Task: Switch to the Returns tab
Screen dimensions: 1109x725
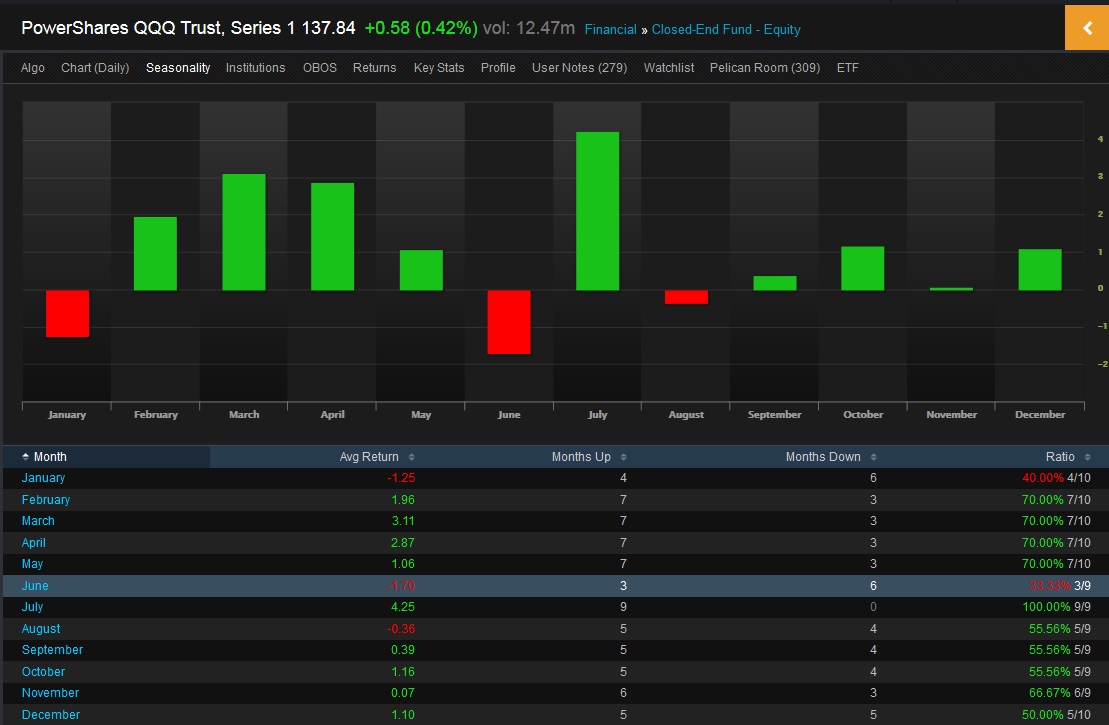Action: click(x=374, y=68)
